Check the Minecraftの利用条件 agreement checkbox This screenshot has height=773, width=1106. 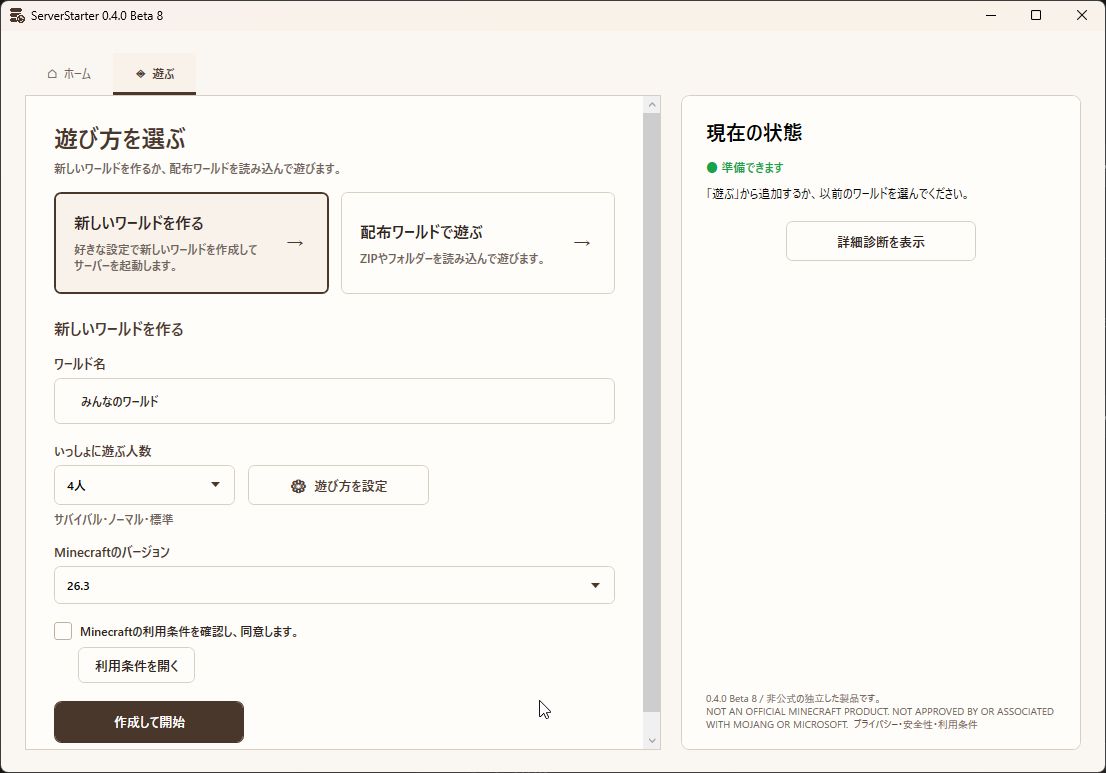point(63,631)
